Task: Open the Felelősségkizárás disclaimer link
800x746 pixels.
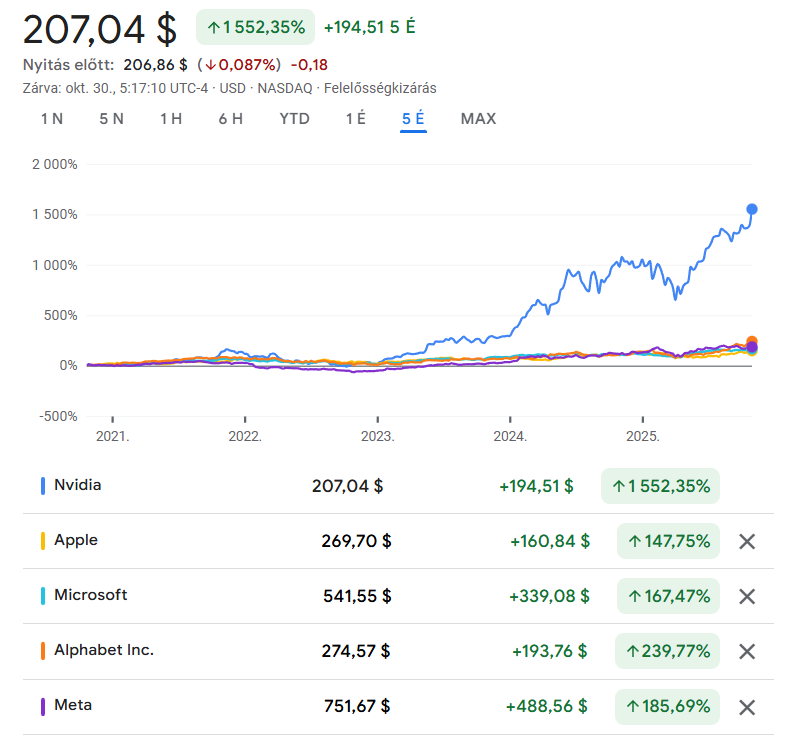Action: [380, 88]
